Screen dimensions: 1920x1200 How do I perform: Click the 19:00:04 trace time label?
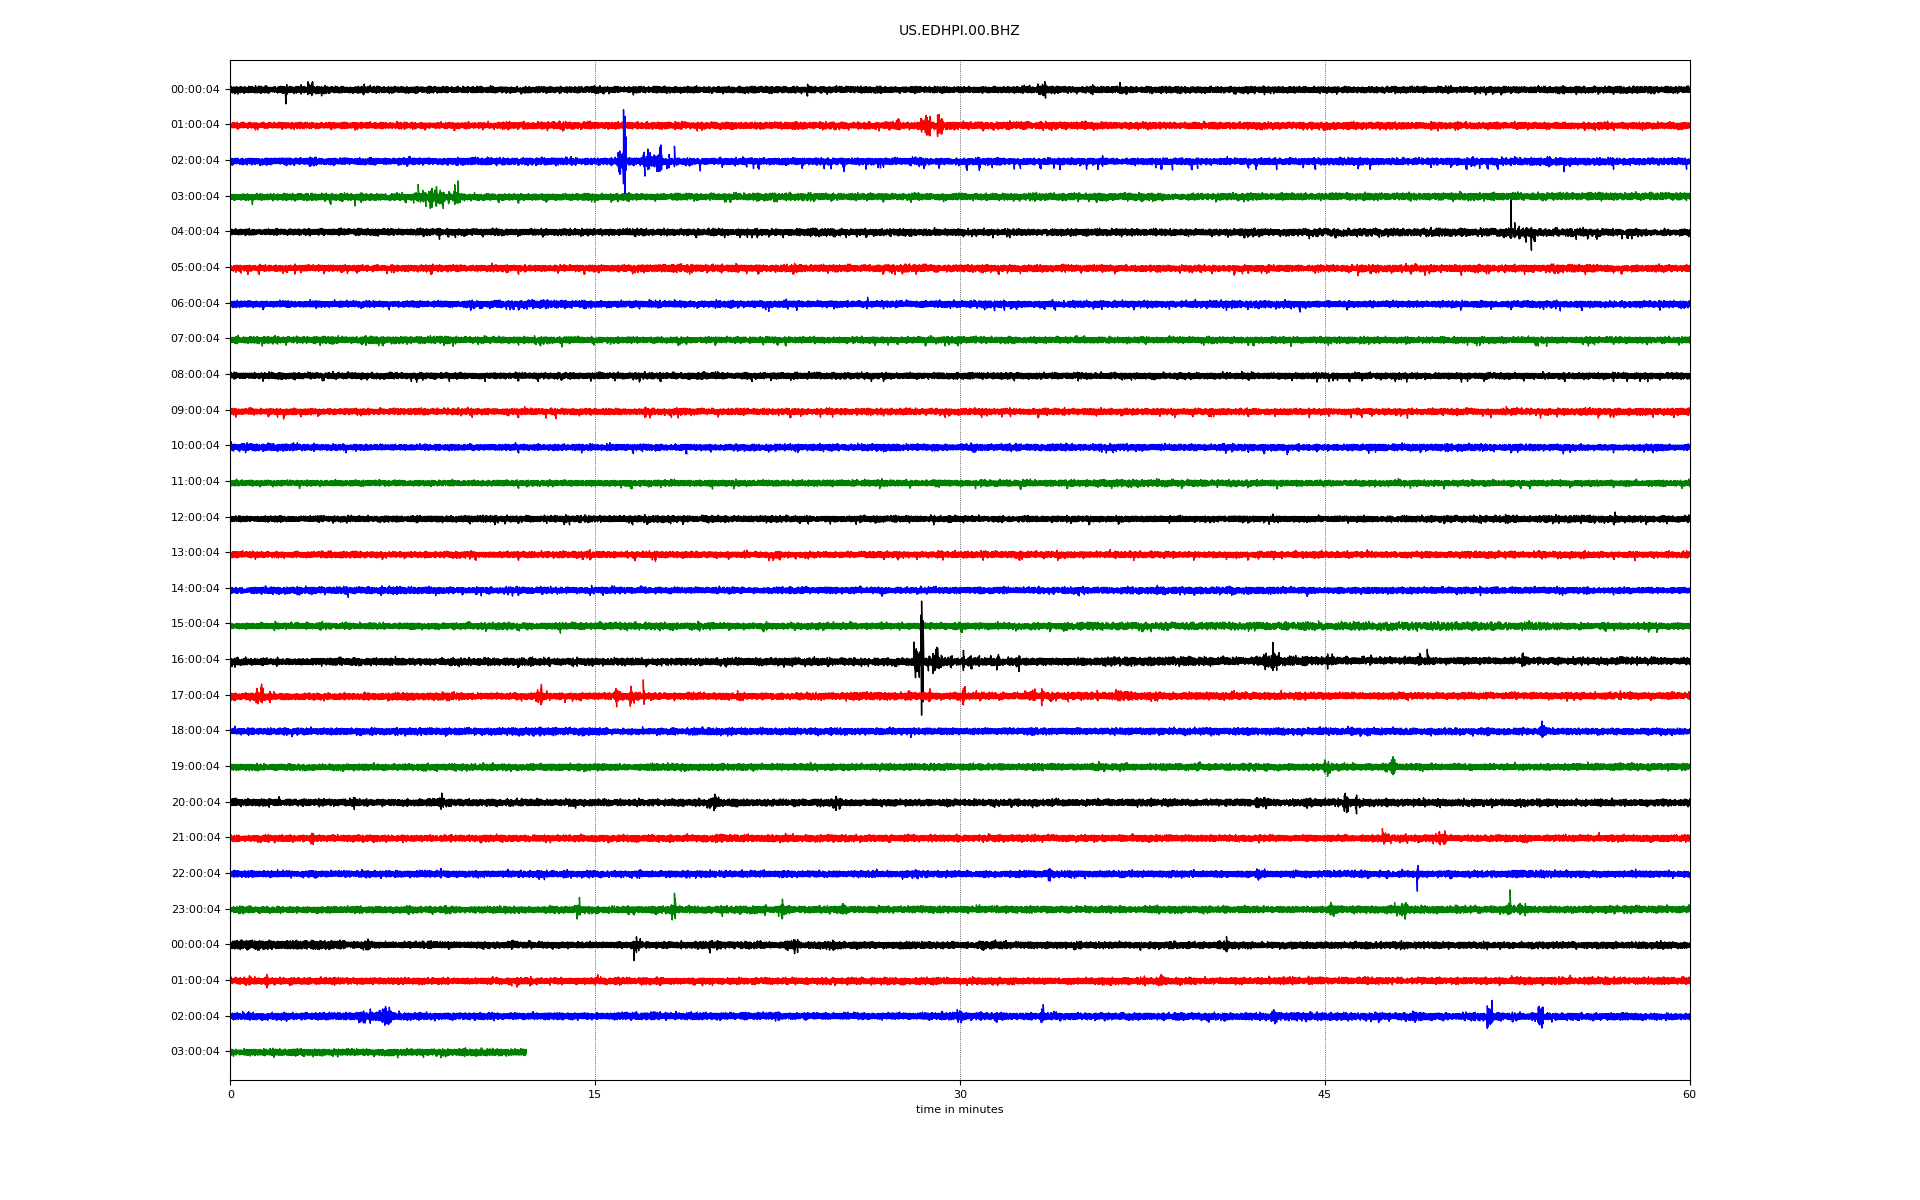(x=195, y=767)
